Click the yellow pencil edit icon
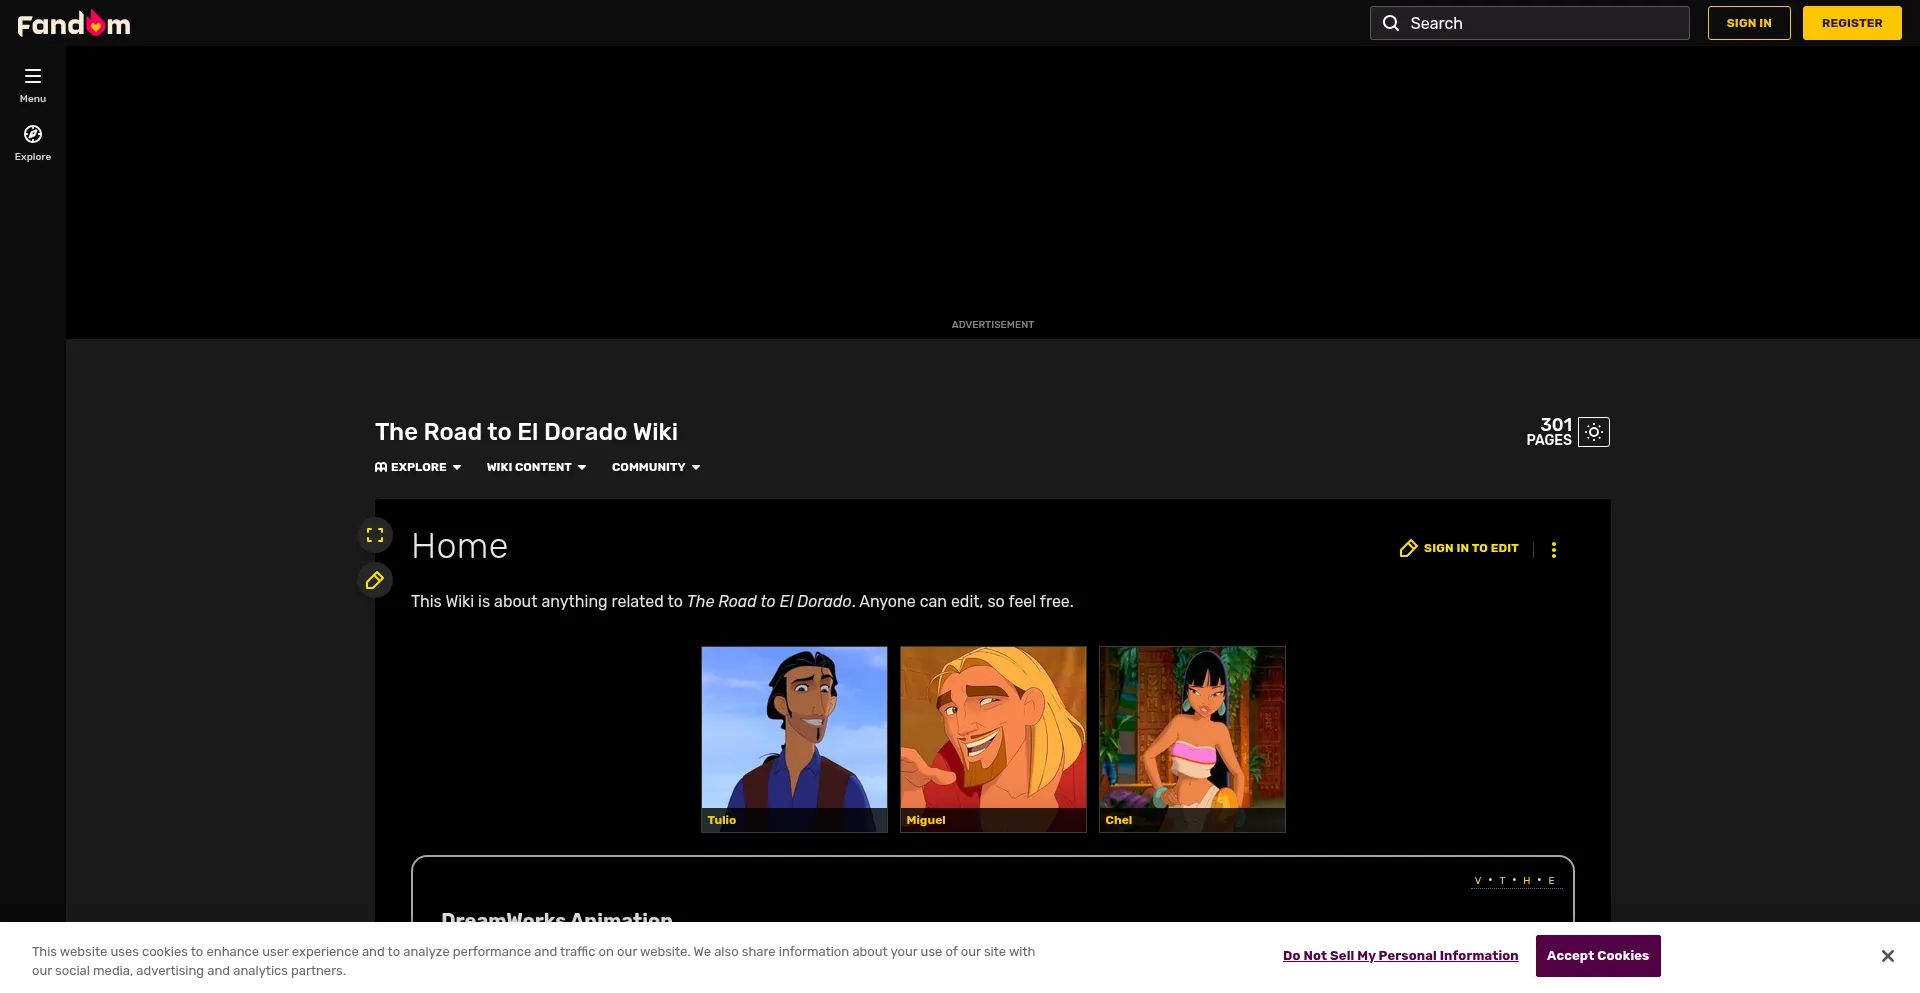 click(375, 581)
